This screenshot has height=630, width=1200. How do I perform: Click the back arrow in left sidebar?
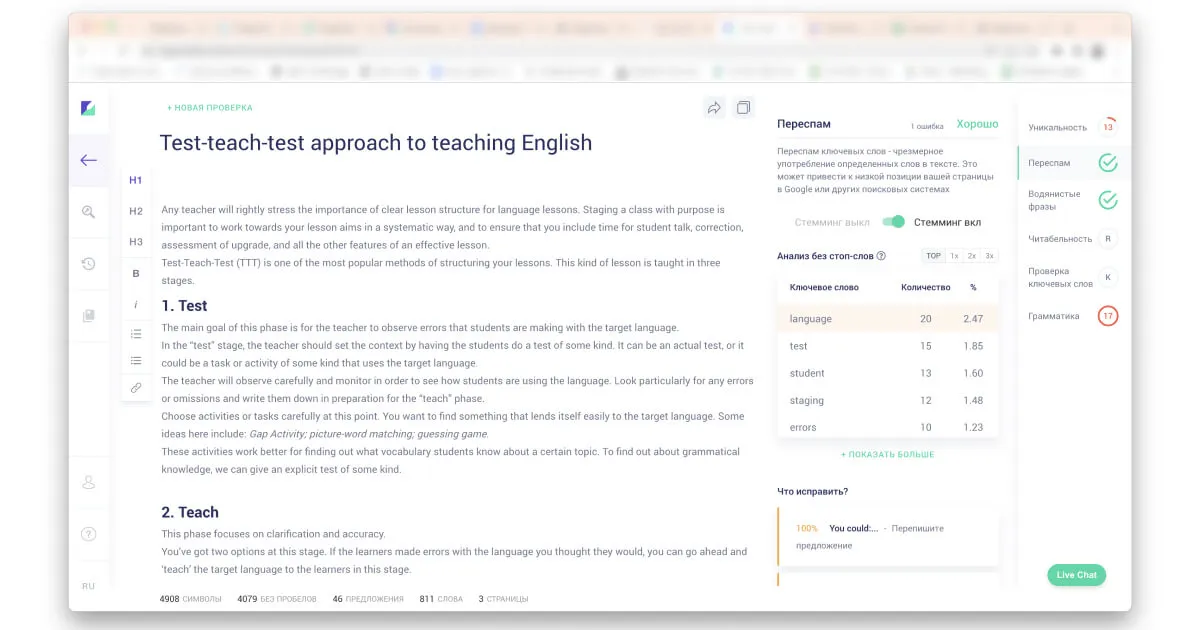tap(89, 160)
